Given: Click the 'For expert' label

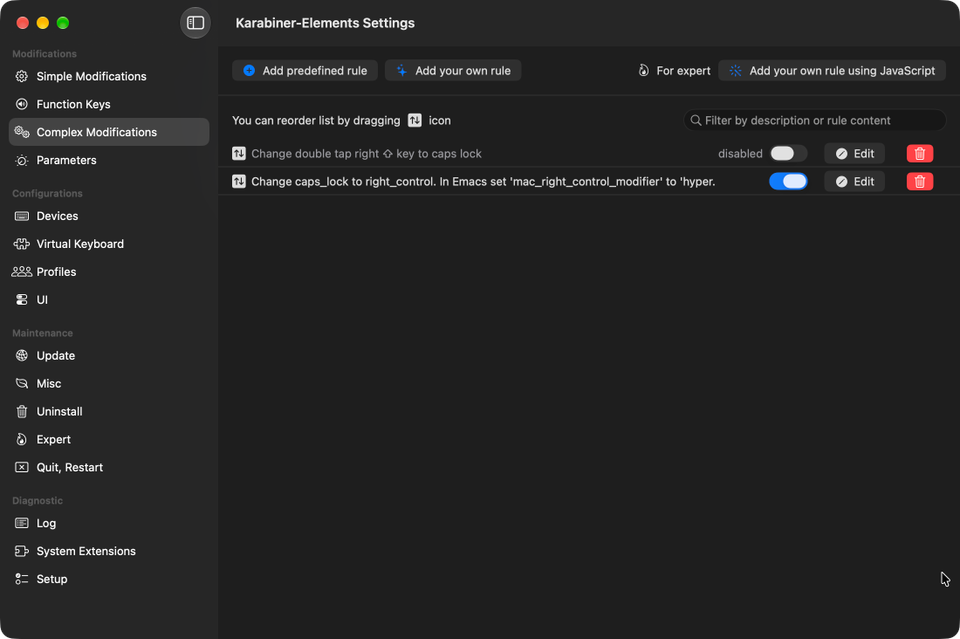Looking at the screenshot, I should tap(683, 70).
